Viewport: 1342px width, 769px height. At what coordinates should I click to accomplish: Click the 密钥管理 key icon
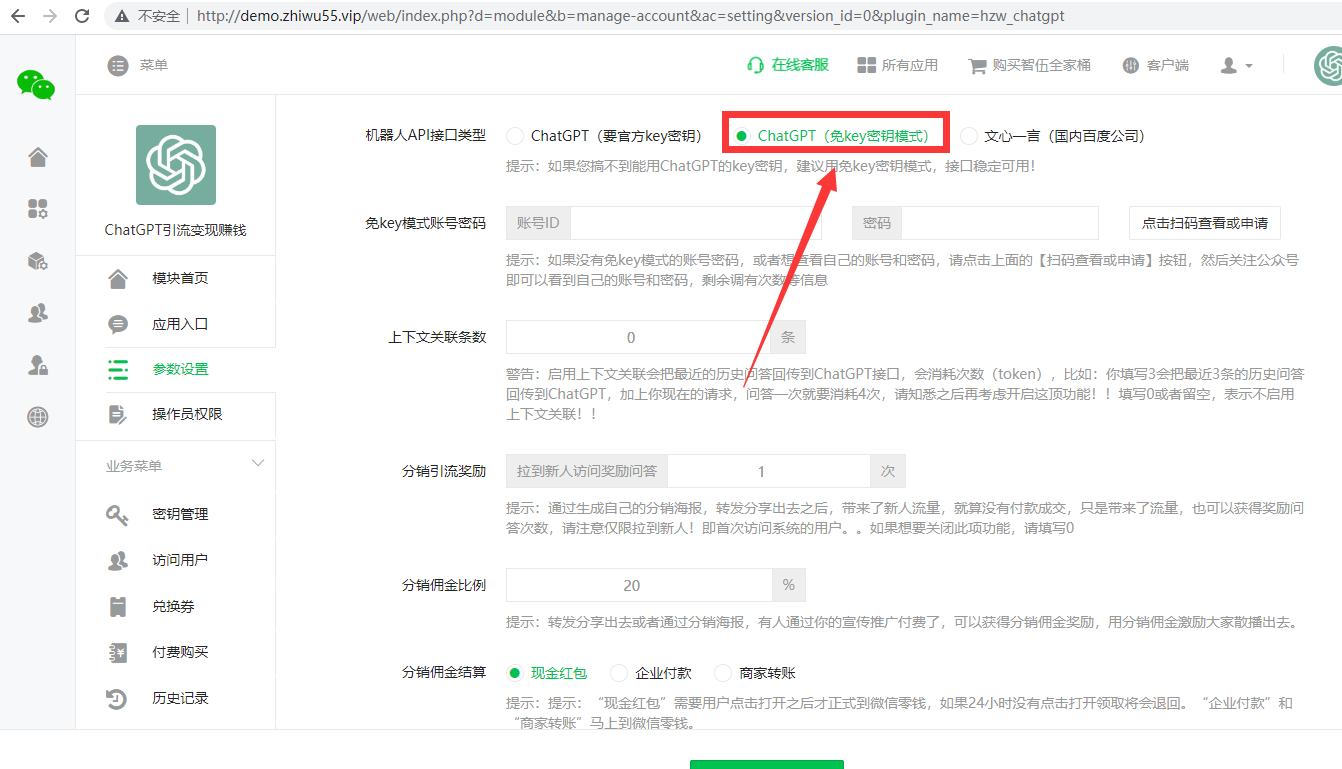coord(118,514)
